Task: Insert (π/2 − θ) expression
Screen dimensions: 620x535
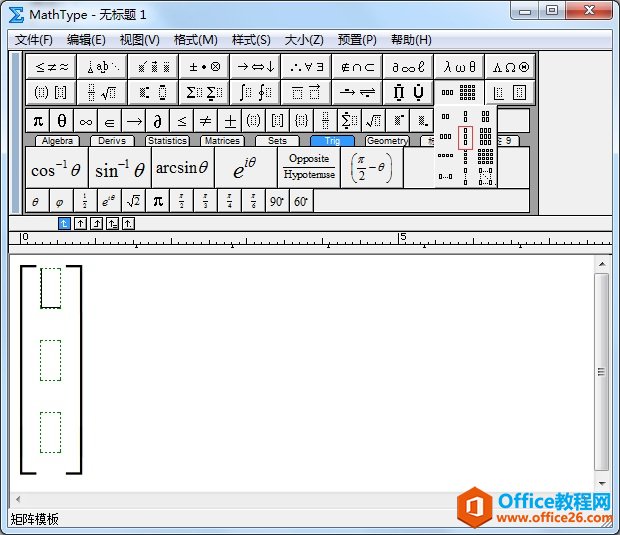Action: point(372,168)
